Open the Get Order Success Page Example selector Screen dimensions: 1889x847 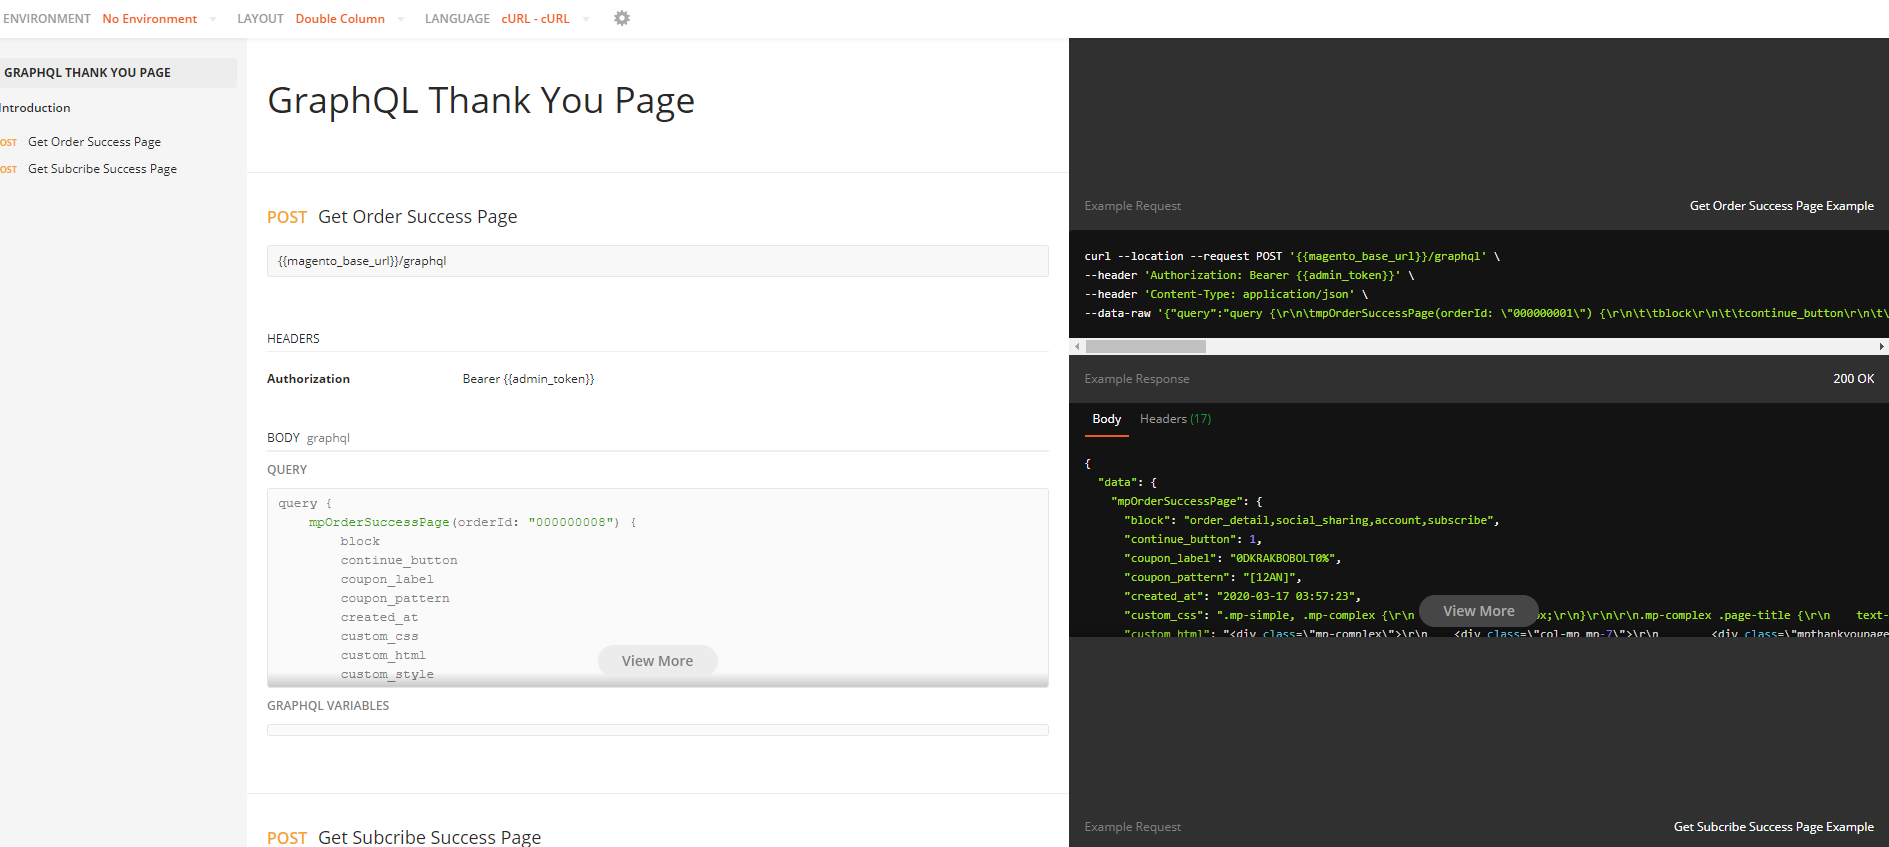tap(1781, 206)
